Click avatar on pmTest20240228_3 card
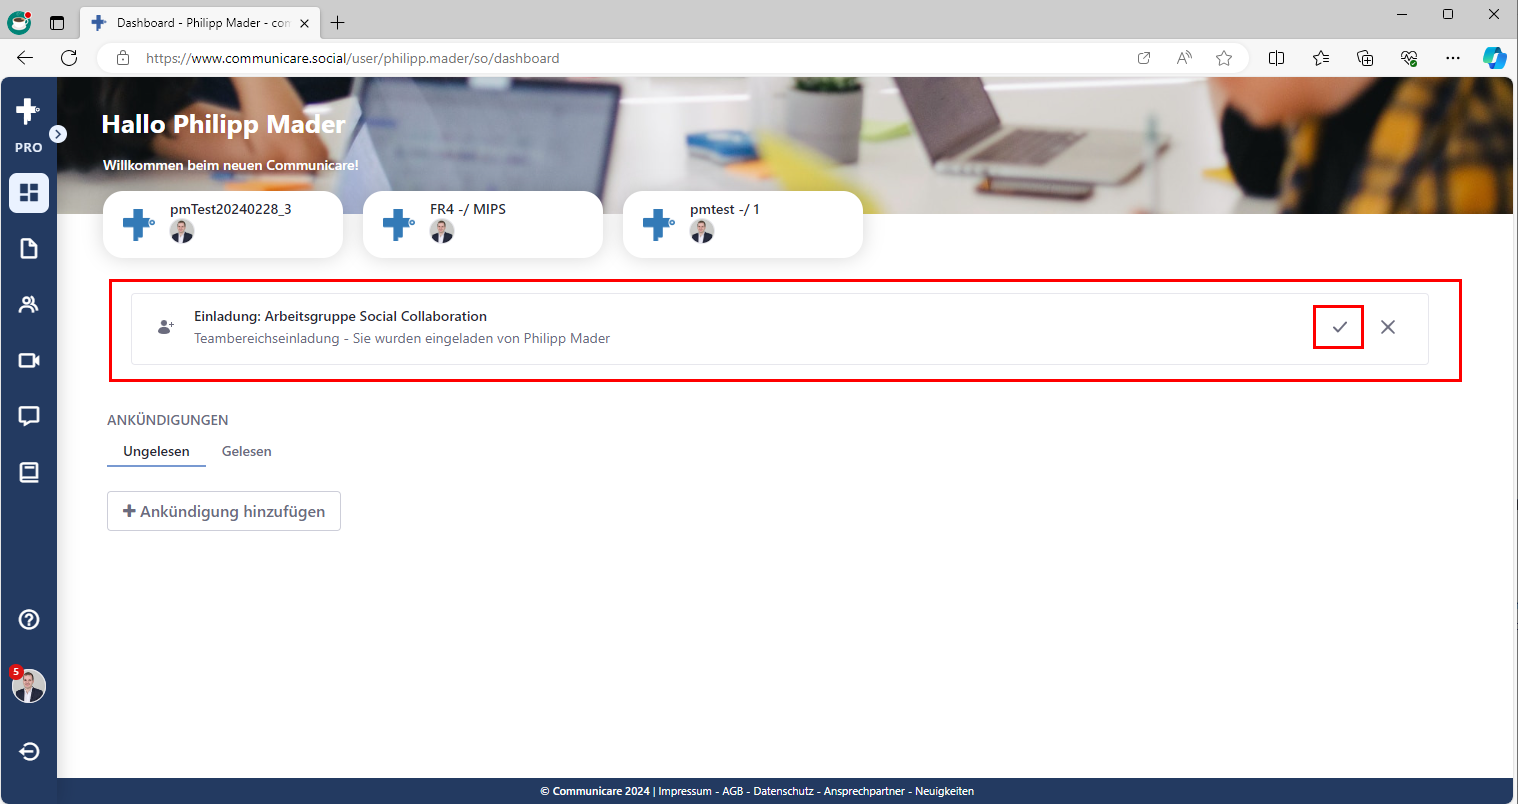 (x=182, y=231)
